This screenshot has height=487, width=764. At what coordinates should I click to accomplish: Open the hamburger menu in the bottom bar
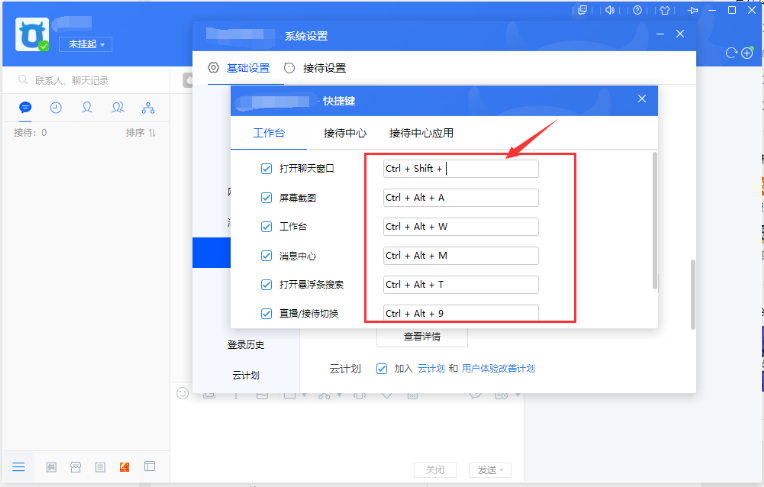19,467
